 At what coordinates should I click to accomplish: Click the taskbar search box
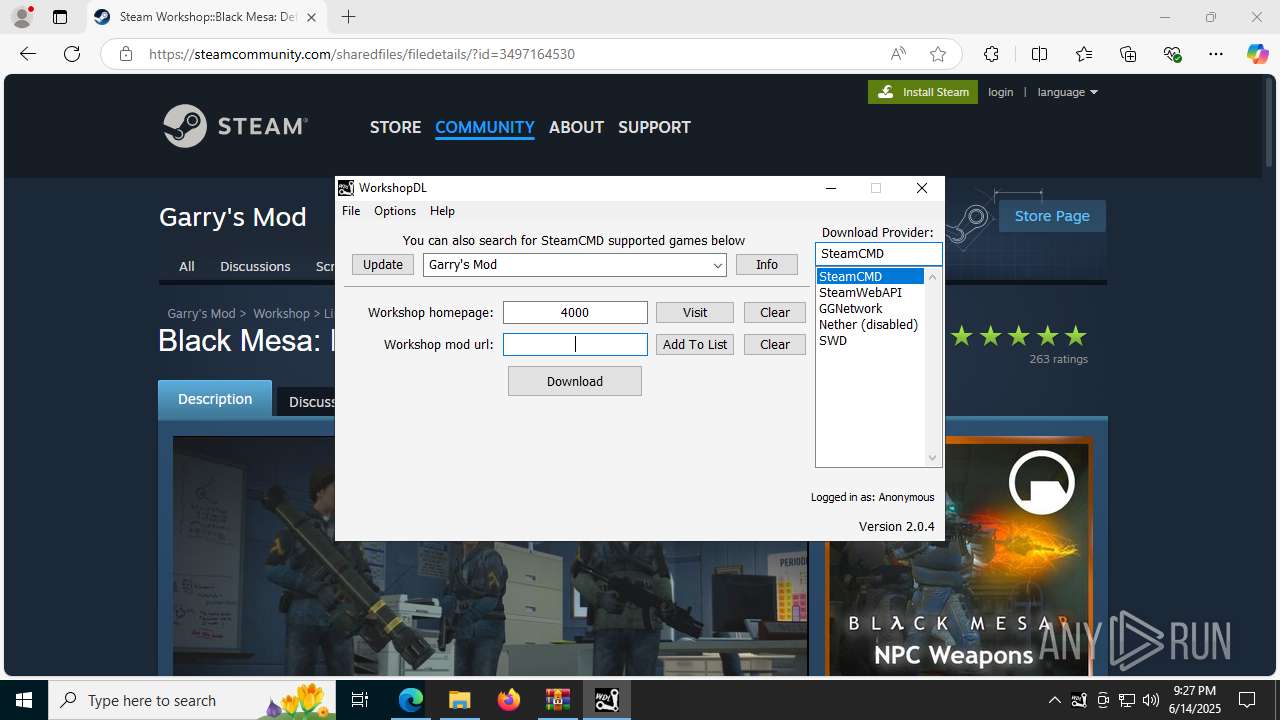tap(192, 700)
